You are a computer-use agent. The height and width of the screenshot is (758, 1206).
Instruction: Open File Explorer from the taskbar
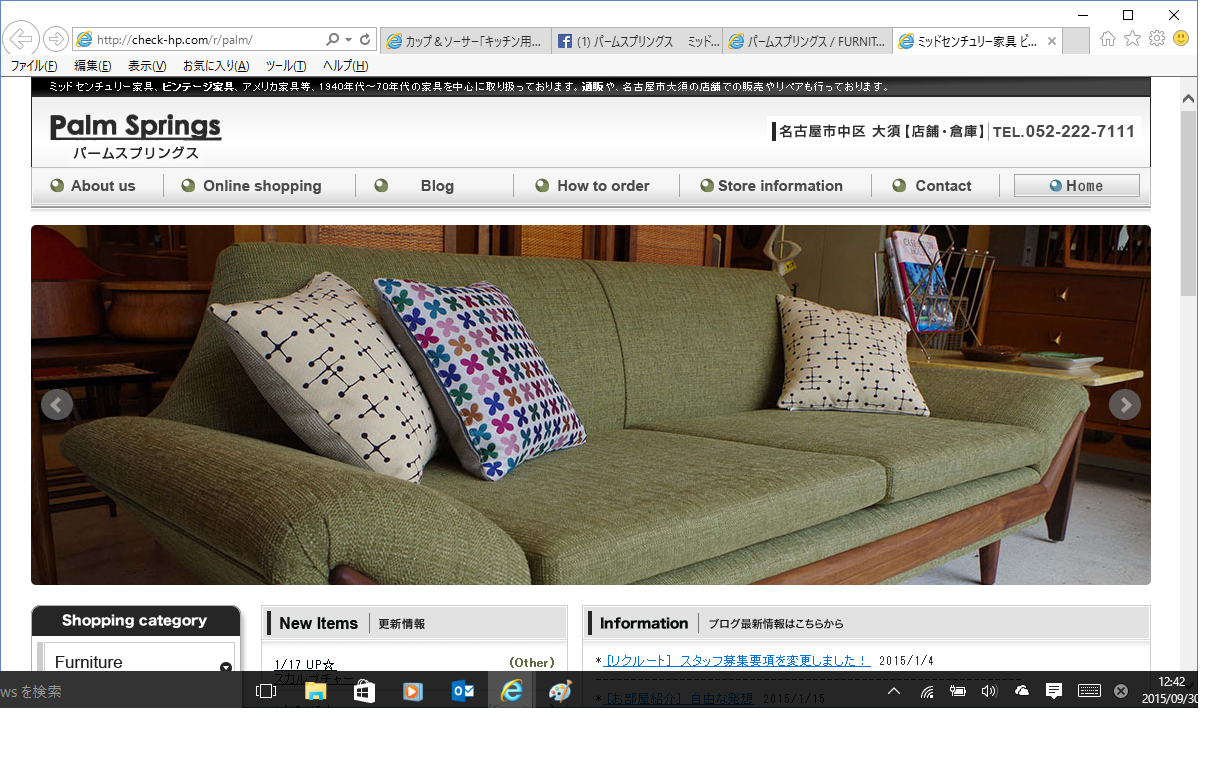pos(315,691)
